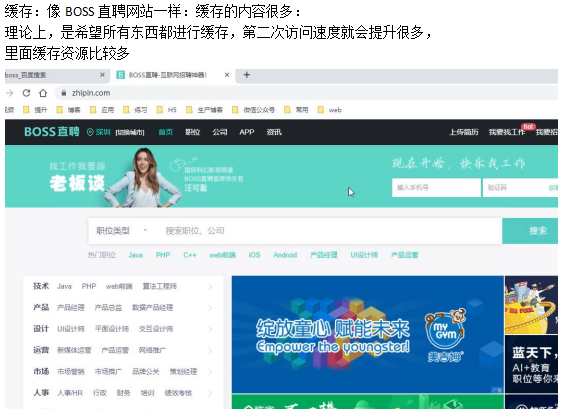Open a new browser tab with plus icon
Screen dimensions: 567x419
(x=247, y=75)
